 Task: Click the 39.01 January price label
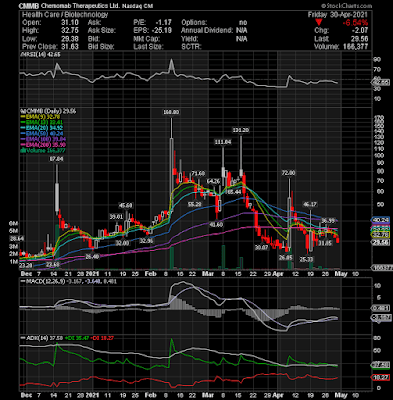[x=116, y=217]
